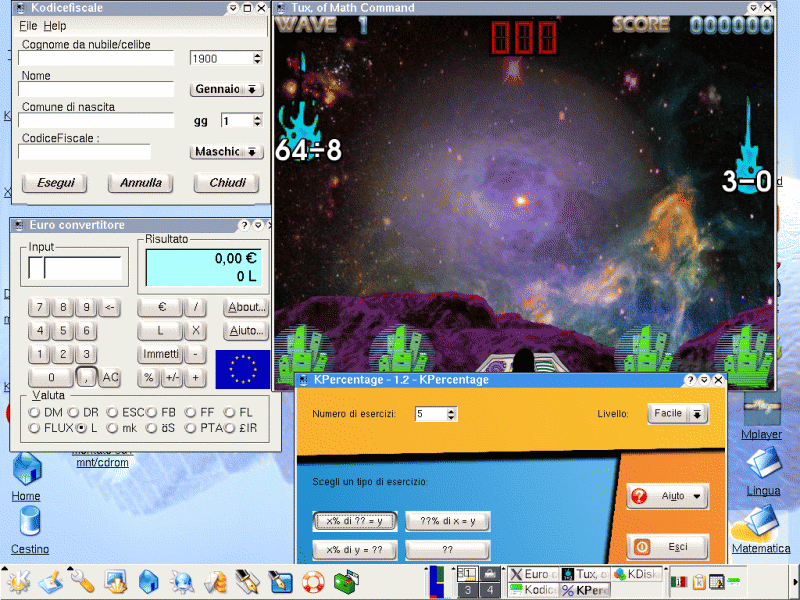Choose the 'x% di ?? = y' exercise type
Image resolution: width=800 pixels, height=600 pixels.
coord(355,521)
